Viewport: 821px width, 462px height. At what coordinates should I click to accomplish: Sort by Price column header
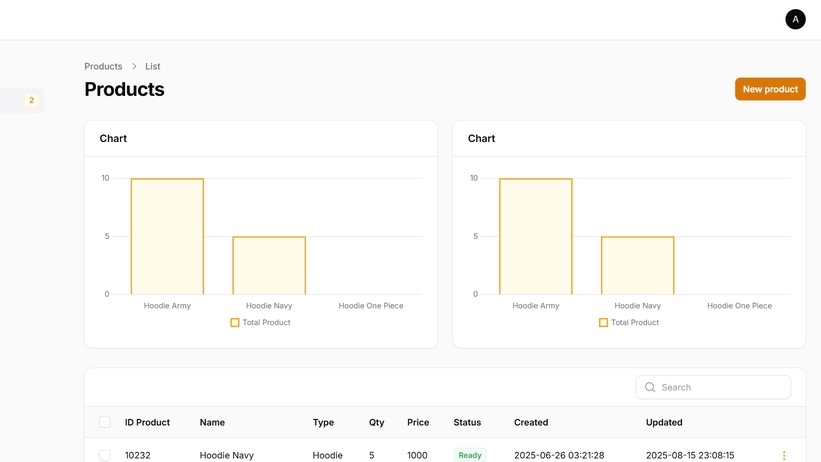point(418,422)
